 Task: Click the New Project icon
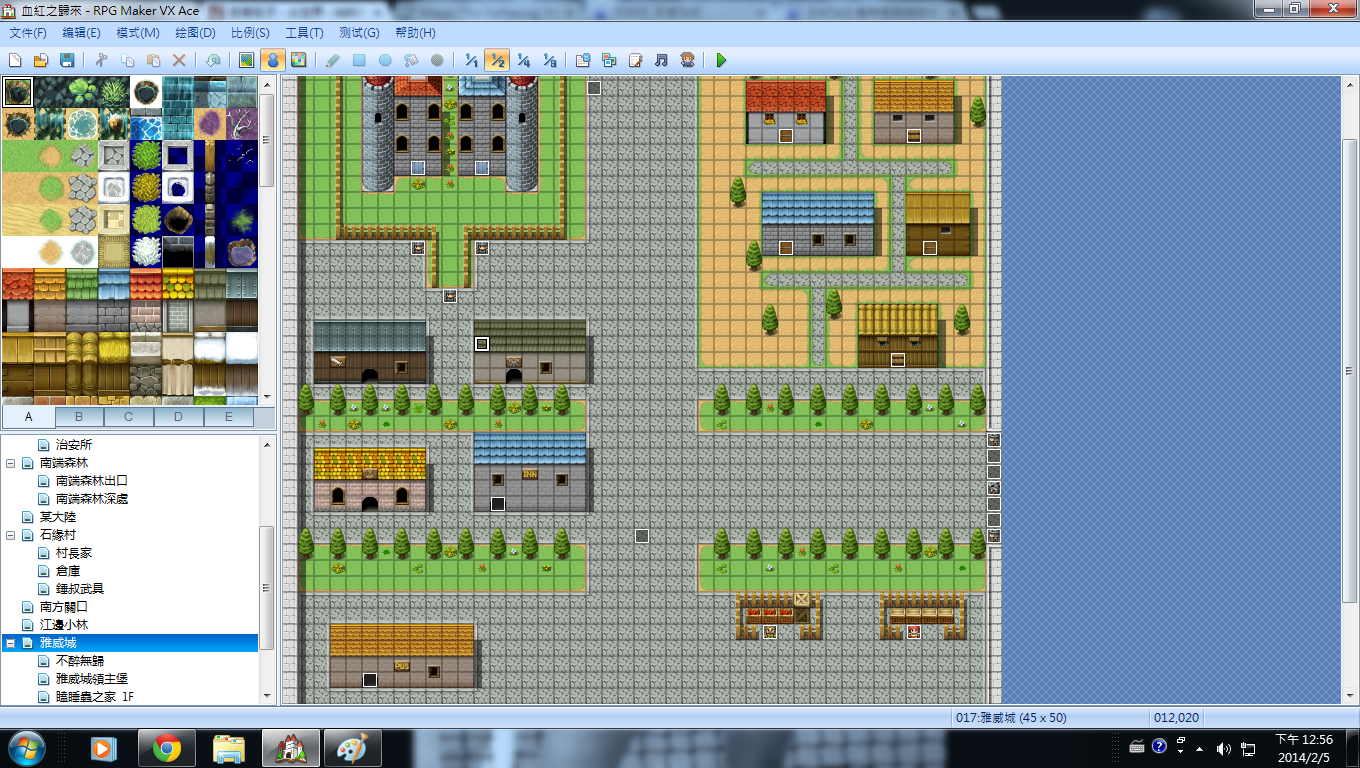point(15,60)
